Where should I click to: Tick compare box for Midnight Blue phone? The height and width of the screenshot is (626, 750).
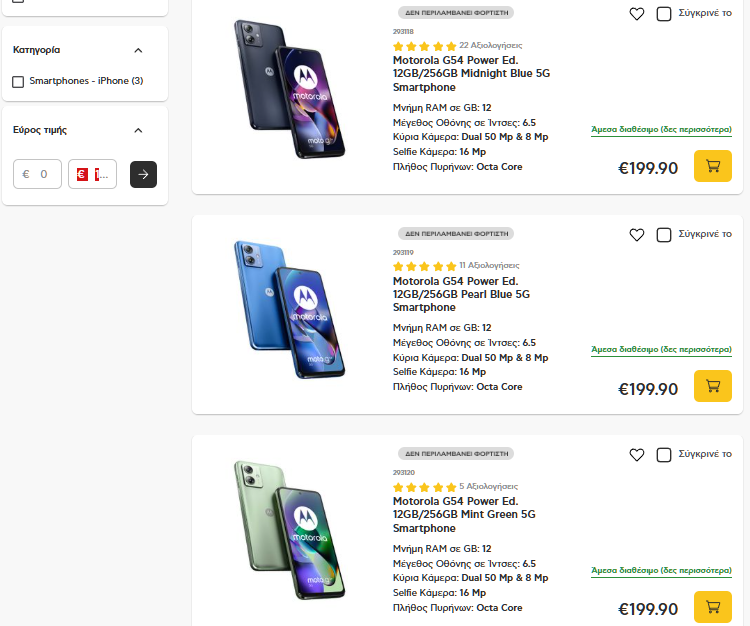pos(664,14)
